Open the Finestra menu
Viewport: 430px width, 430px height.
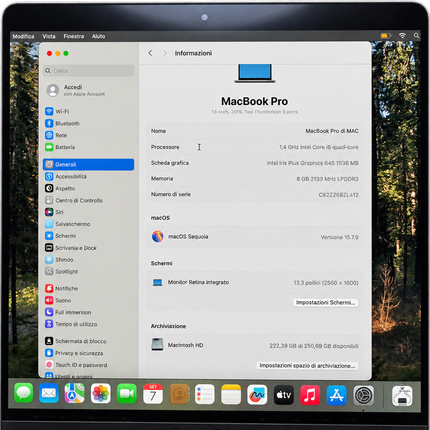[x=74, y=36]
